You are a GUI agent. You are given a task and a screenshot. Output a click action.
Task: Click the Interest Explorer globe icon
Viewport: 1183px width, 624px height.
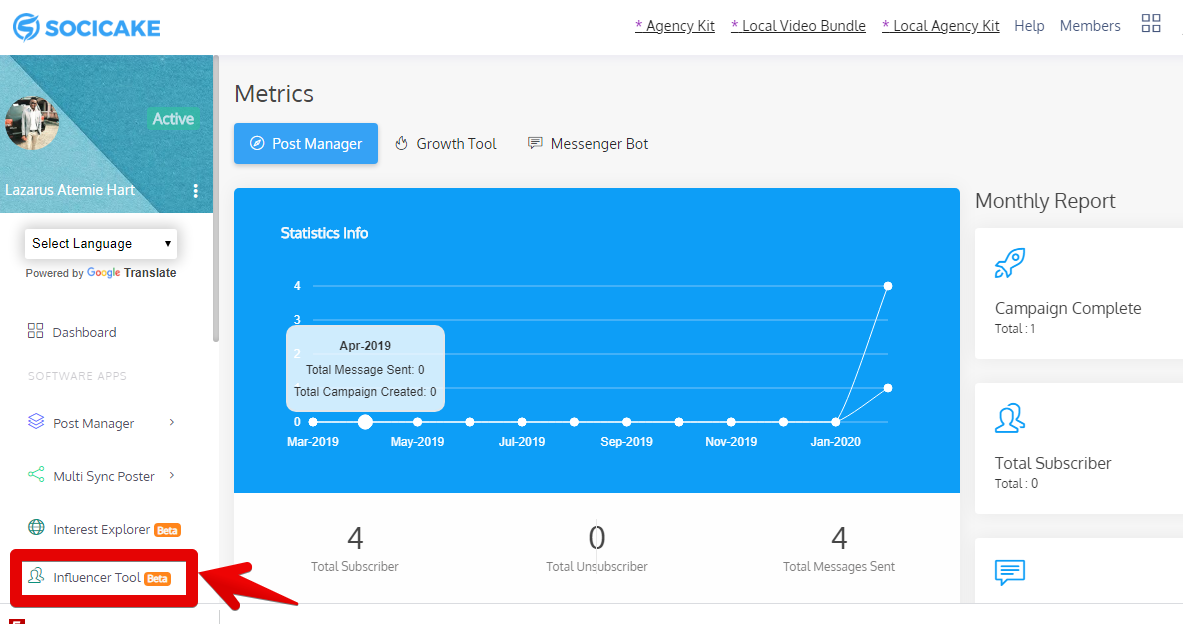[35, 527]
